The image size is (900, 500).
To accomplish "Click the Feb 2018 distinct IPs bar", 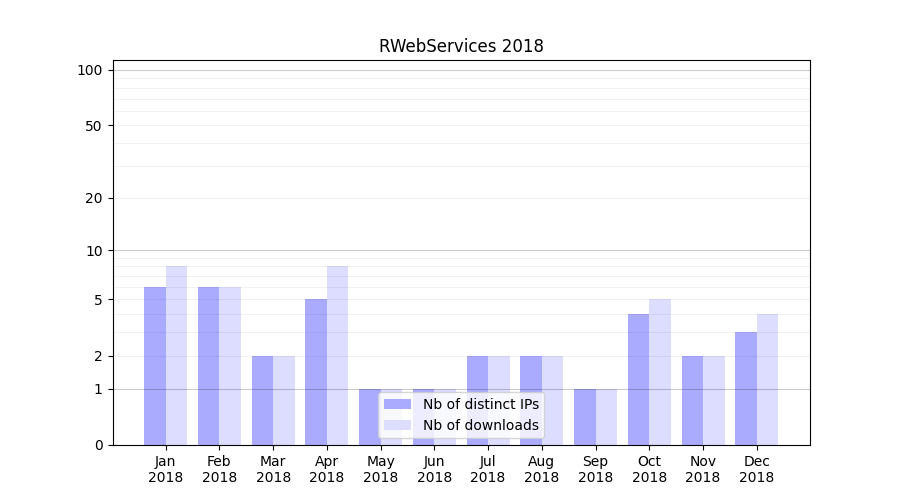I will [209, 366].
